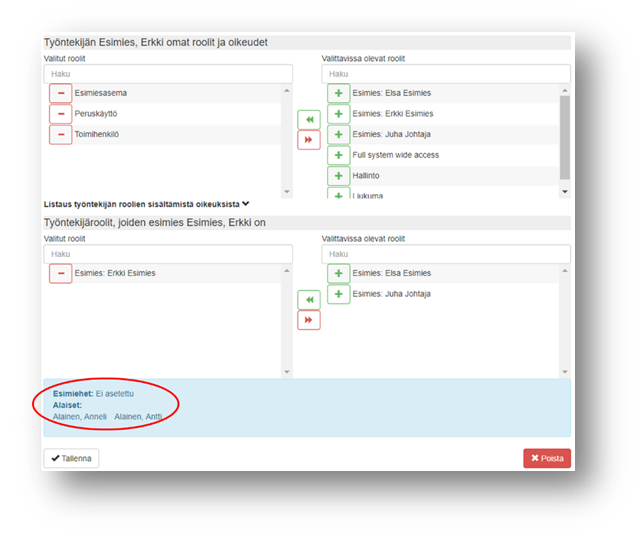Click Tallenna save button

click(x=71, y=458)
